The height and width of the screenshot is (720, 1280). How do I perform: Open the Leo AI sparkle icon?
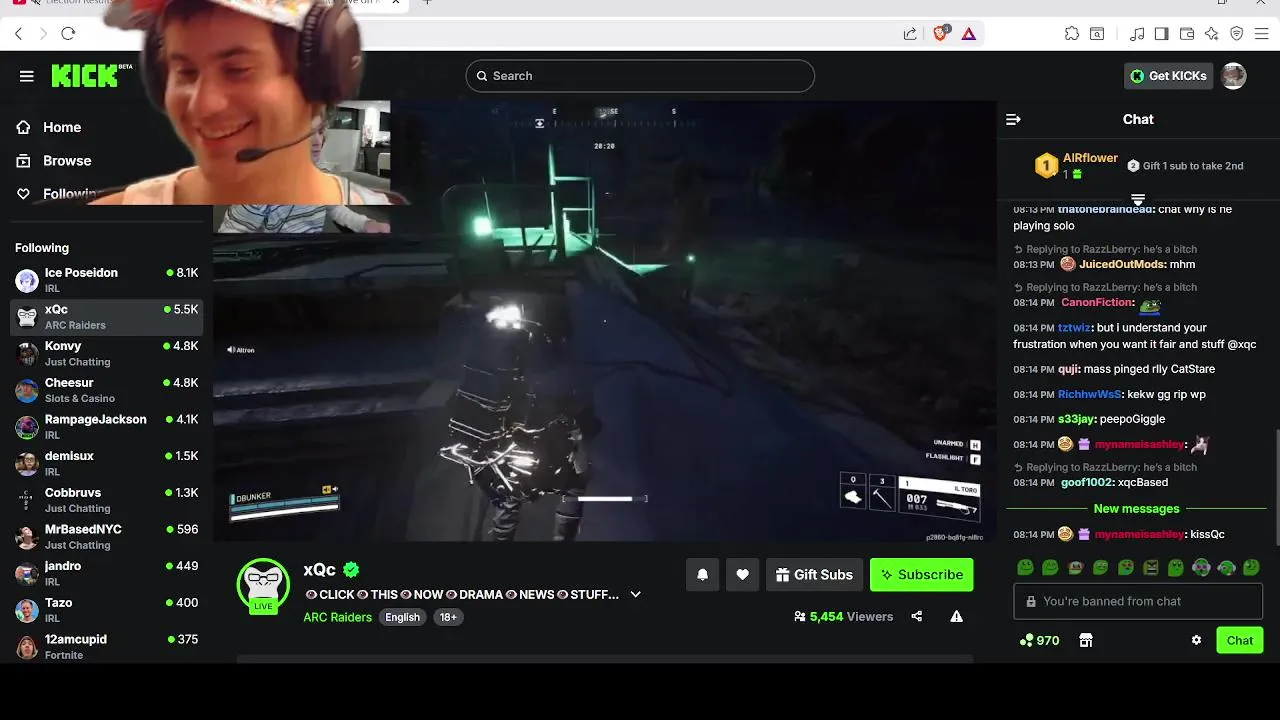(x=1212, y=34)
